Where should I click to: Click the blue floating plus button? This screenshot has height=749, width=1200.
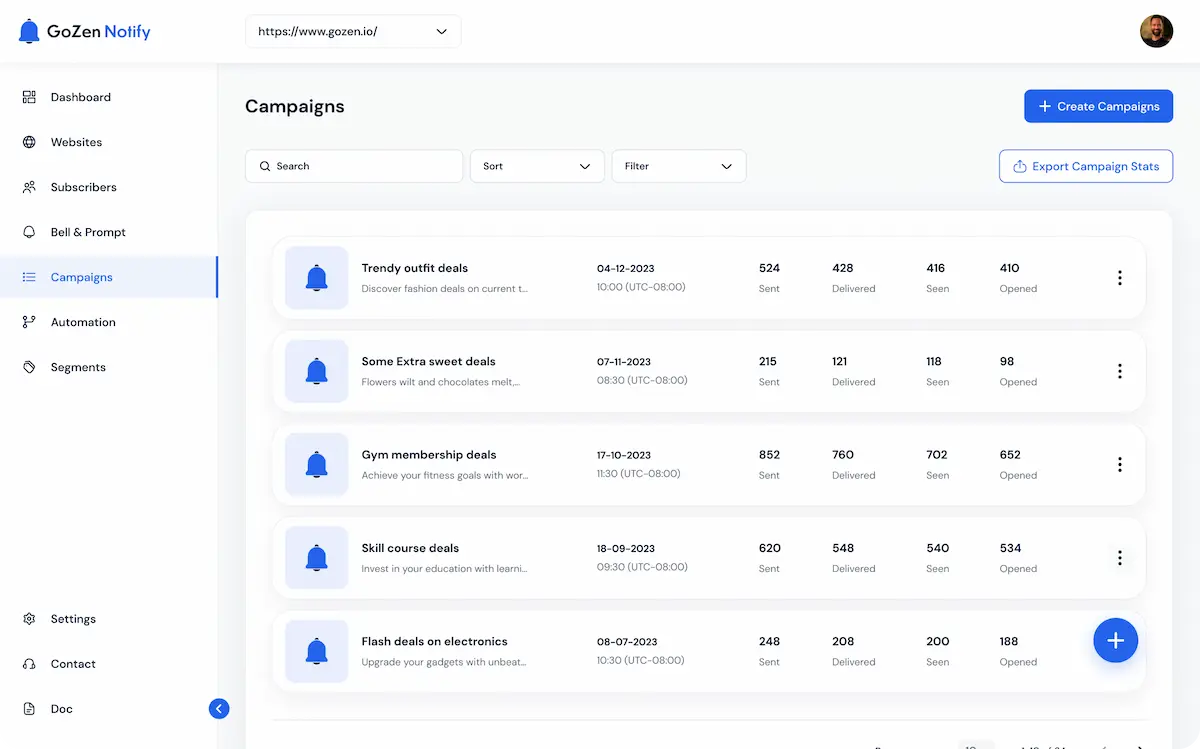click(x=1115, y=640)
